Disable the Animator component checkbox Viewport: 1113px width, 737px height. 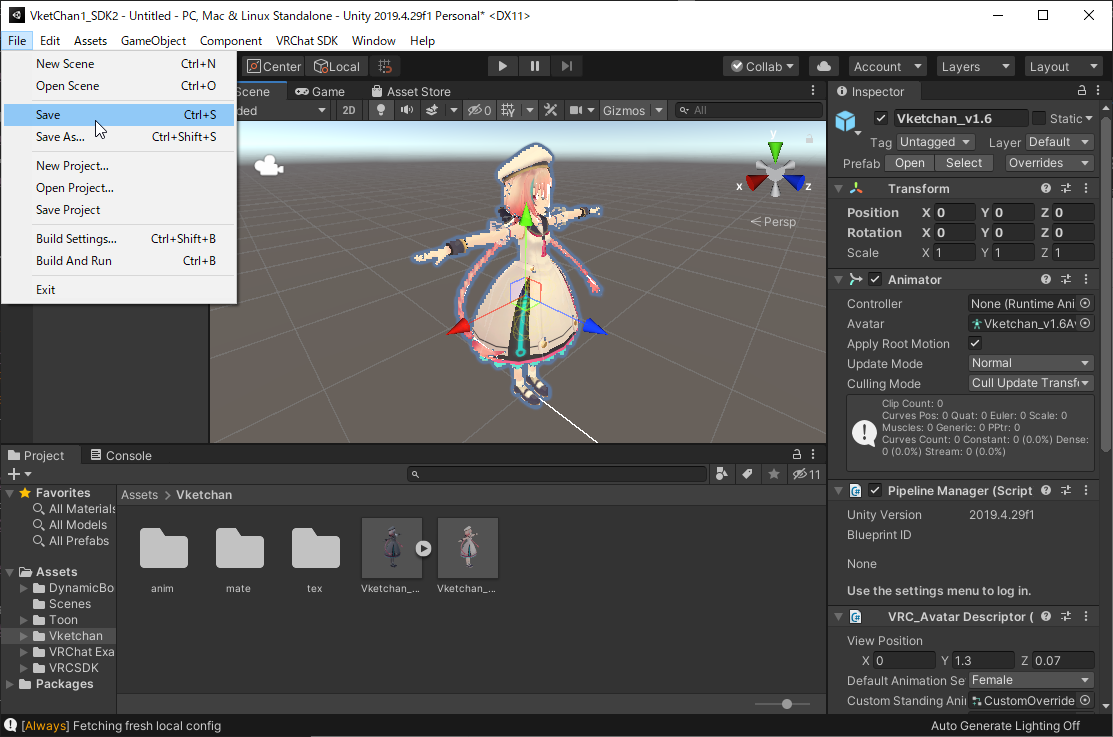click(875, 279)
